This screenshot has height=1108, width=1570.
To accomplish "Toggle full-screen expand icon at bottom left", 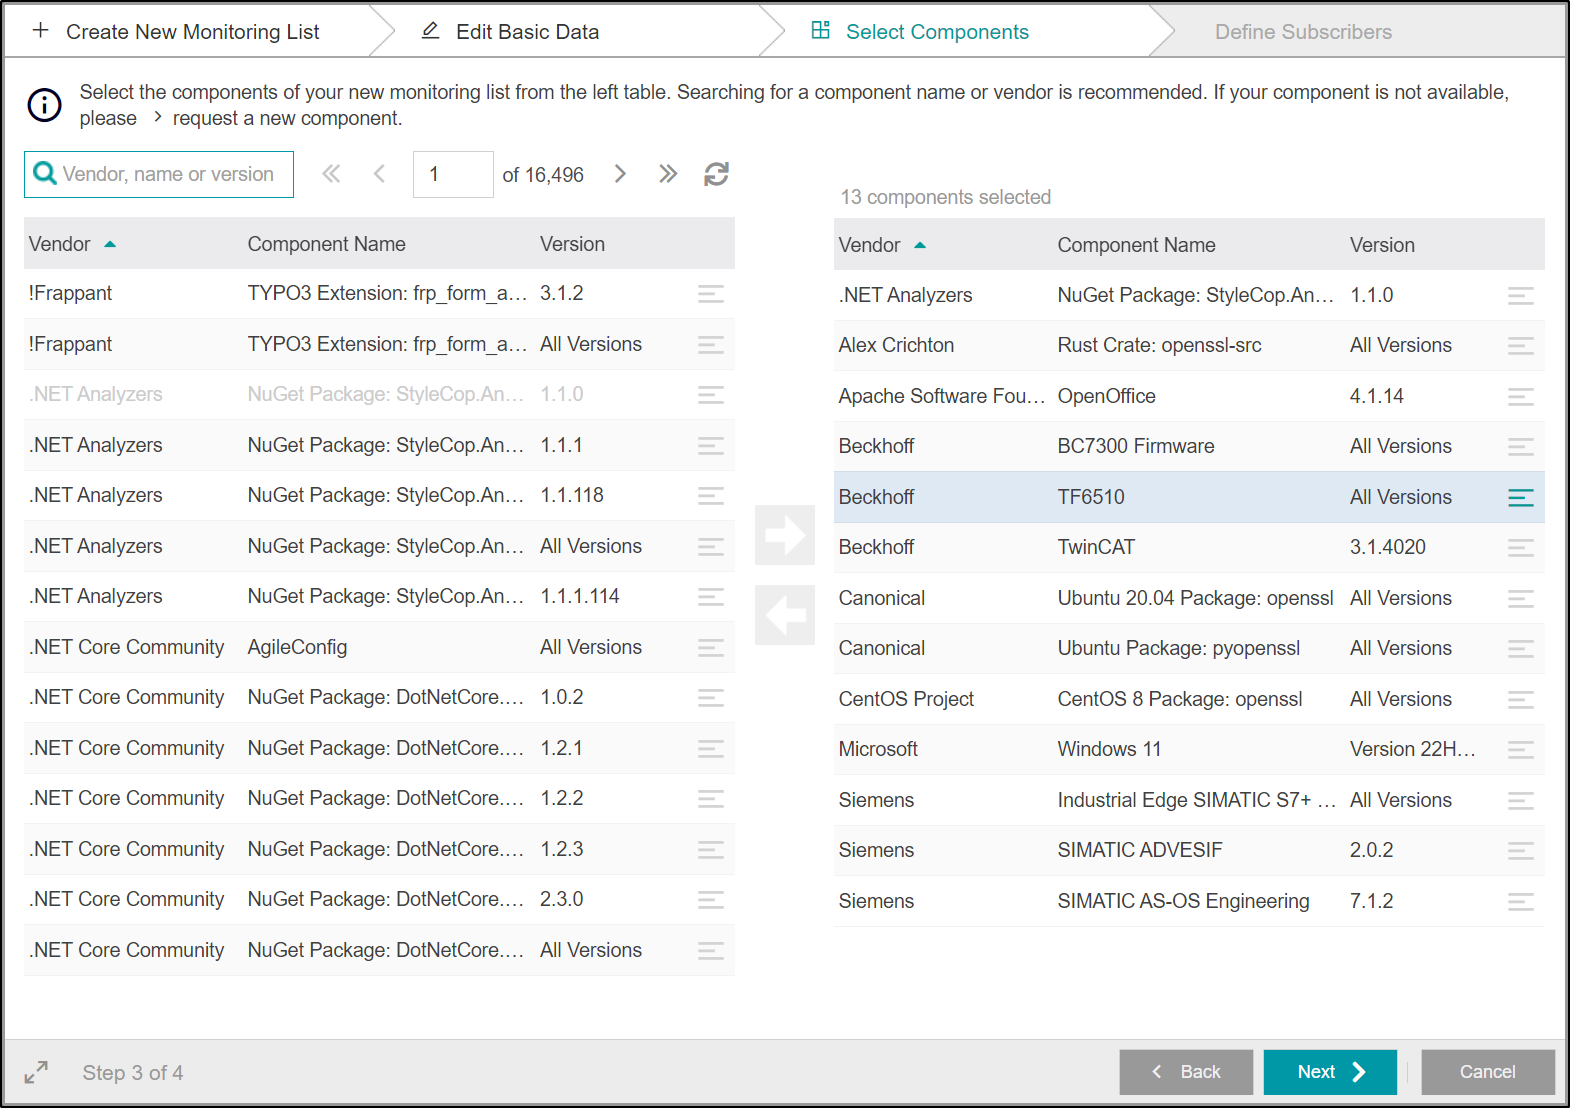I will (x=36, y=1072).
